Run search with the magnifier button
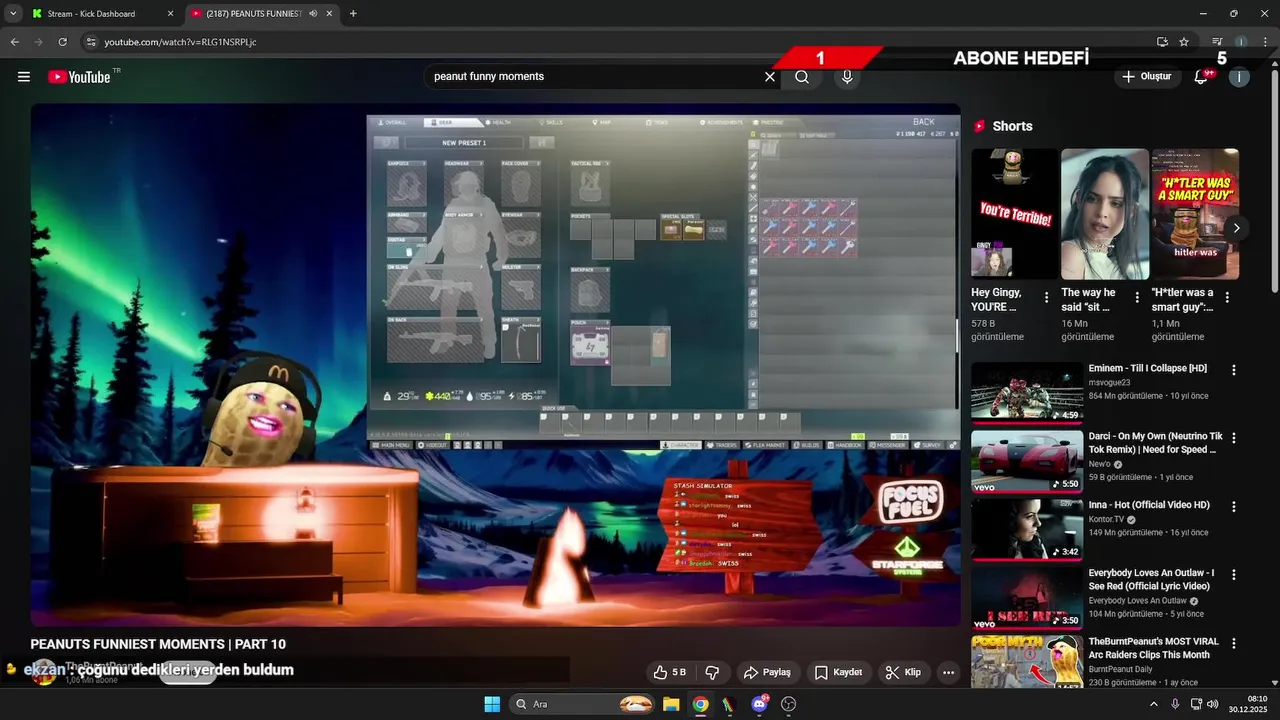1280x720 pixels. tap(802, 77)
